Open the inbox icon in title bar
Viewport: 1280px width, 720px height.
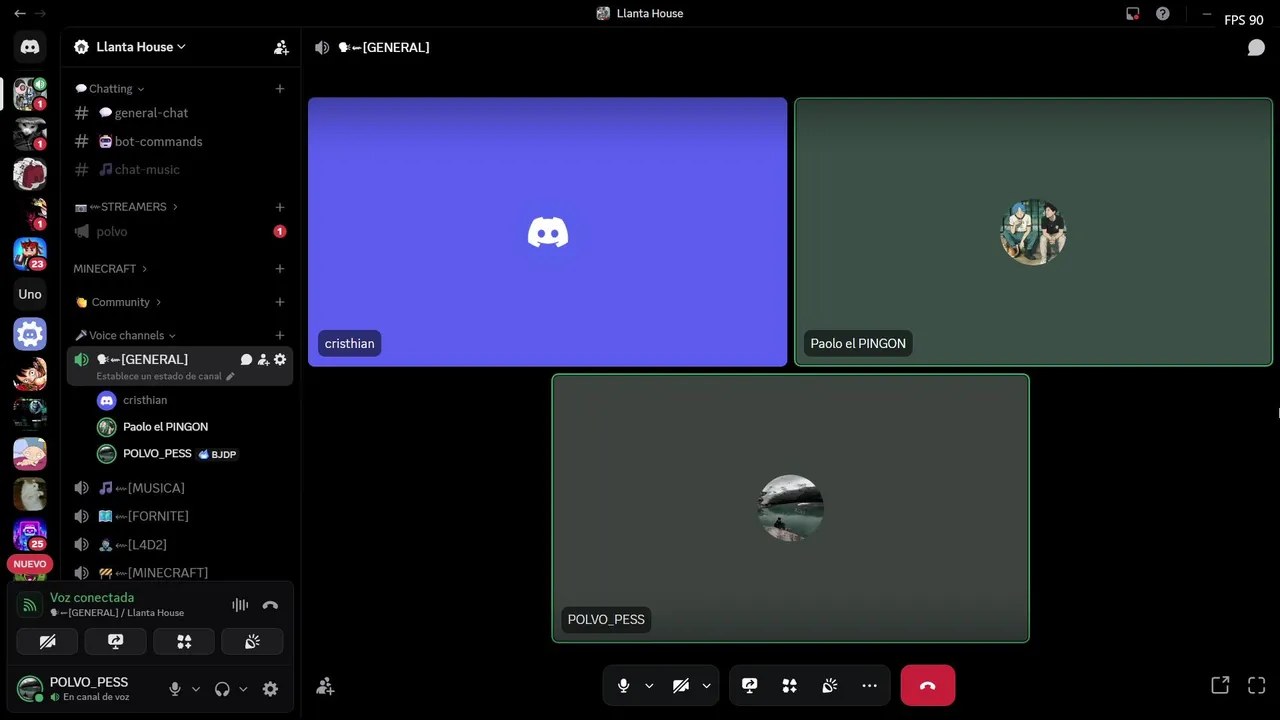[1132, 14]
